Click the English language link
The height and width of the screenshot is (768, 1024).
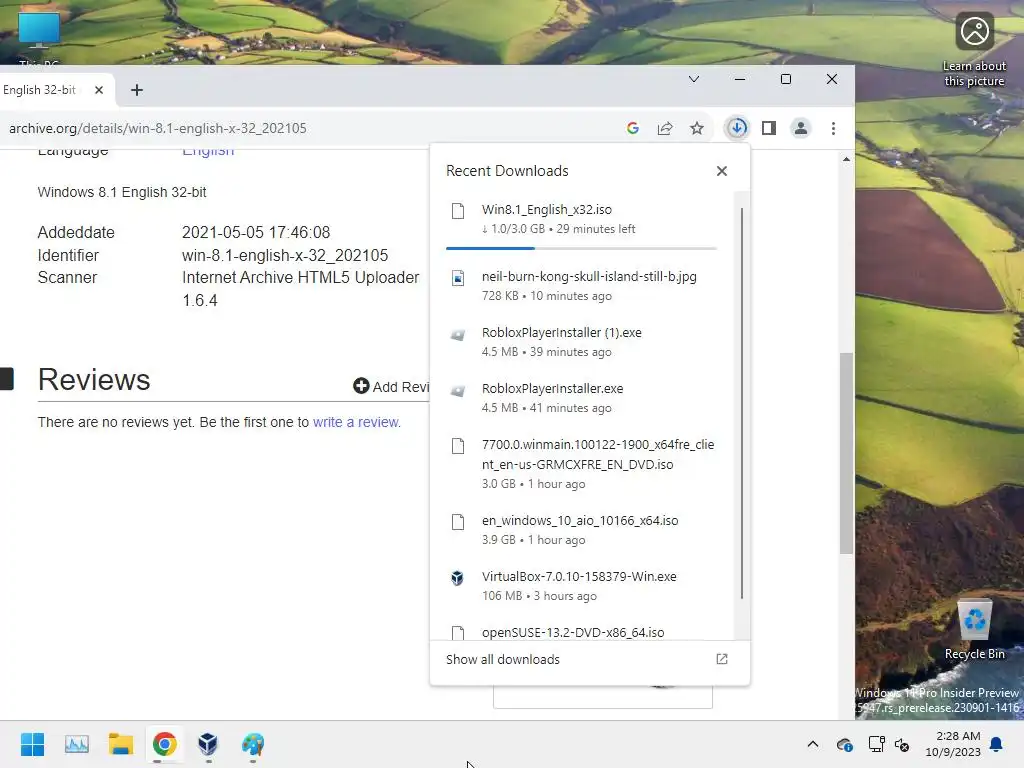pos(208,152)
